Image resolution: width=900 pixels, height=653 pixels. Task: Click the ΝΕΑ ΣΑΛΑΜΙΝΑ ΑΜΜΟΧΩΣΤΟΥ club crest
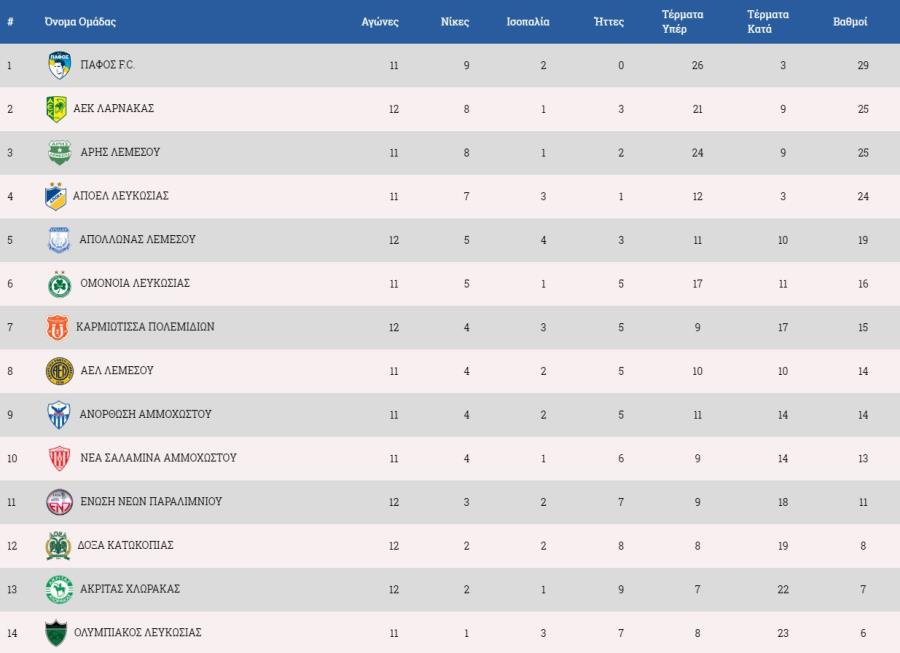coord(59,458)
